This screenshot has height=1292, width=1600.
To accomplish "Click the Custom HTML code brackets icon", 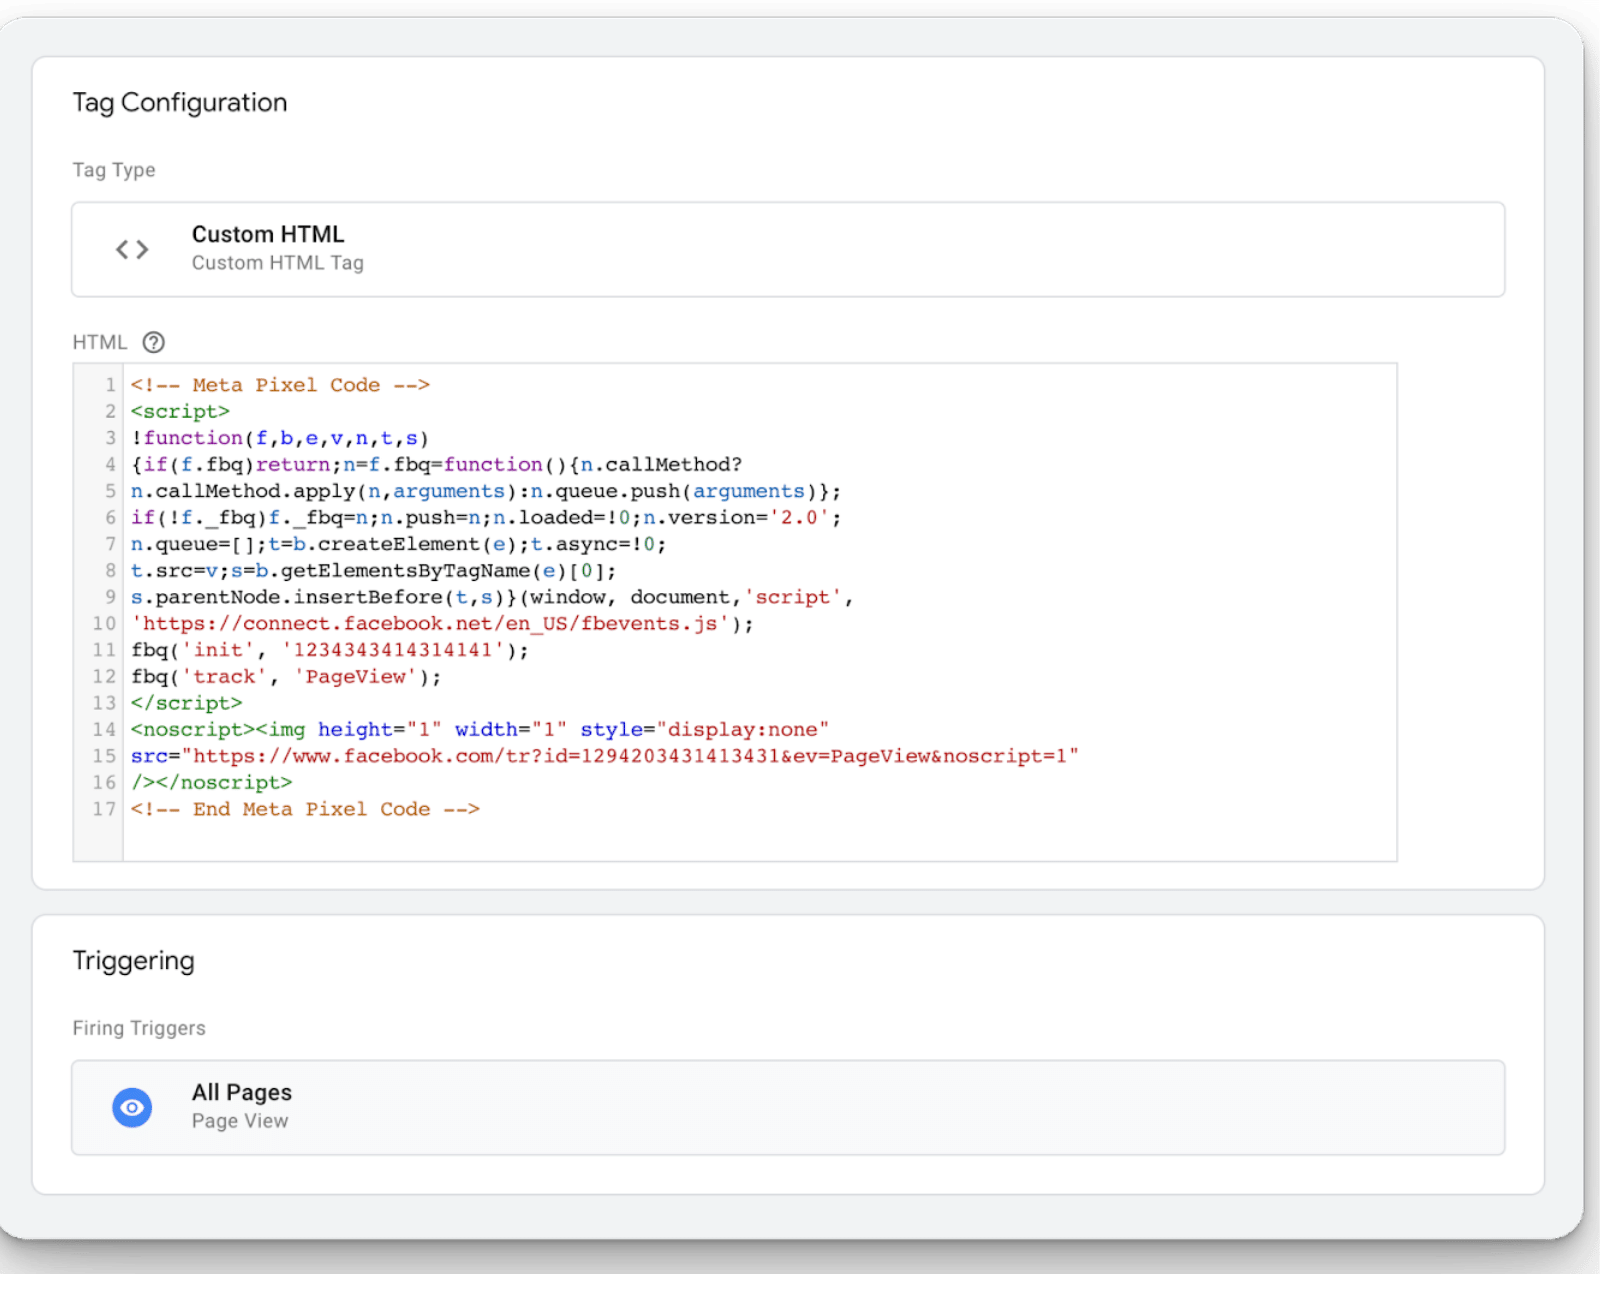I will pyautogui.click(x=132, y=249).
